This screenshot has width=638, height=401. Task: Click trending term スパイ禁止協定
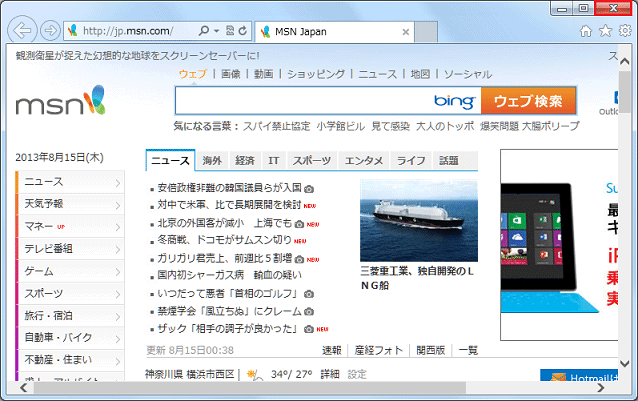tap(276, 126)
